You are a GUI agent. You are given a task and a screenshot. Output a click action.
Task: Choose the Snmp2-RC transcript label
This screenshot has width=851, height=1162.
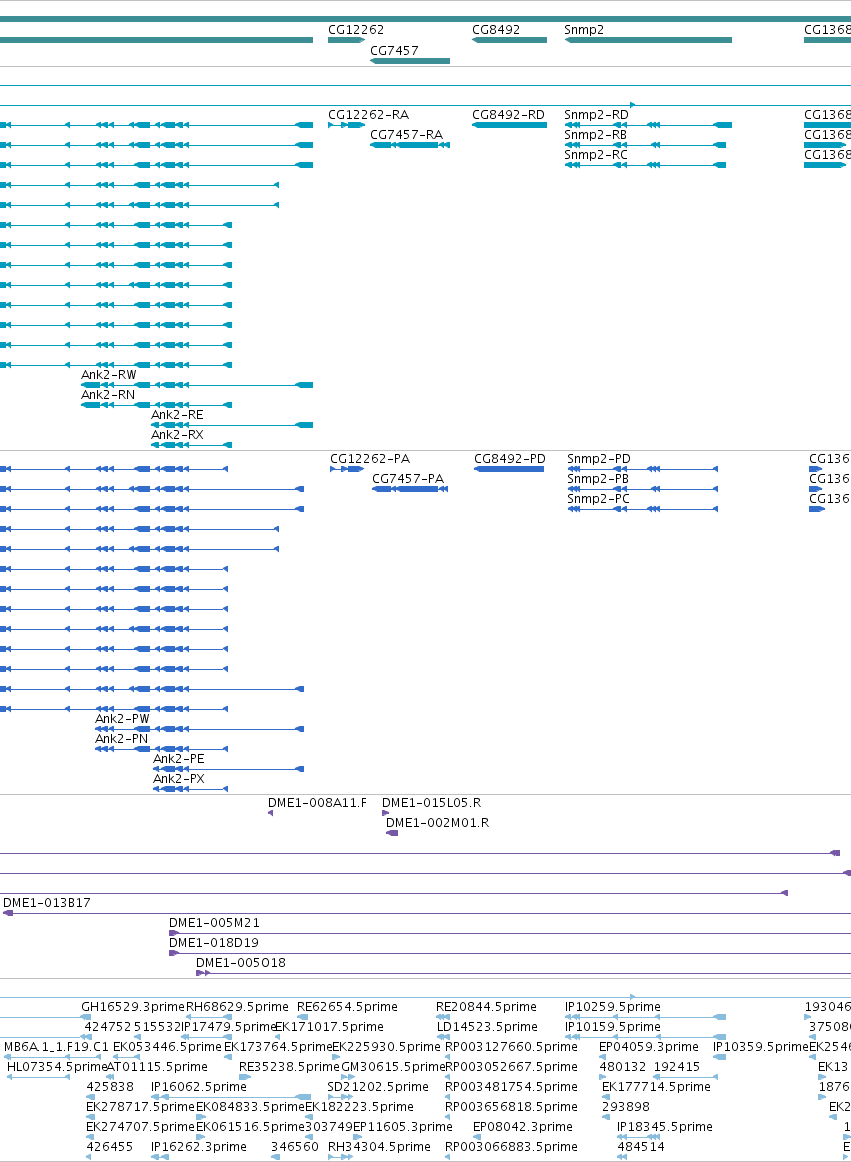[x=596, y=155]
